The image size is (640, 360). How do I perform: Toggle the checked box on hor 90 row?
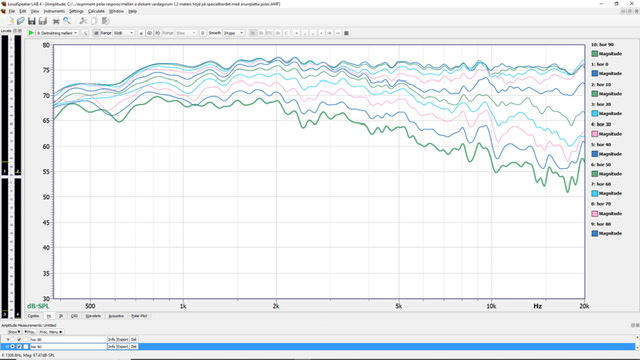19,347
